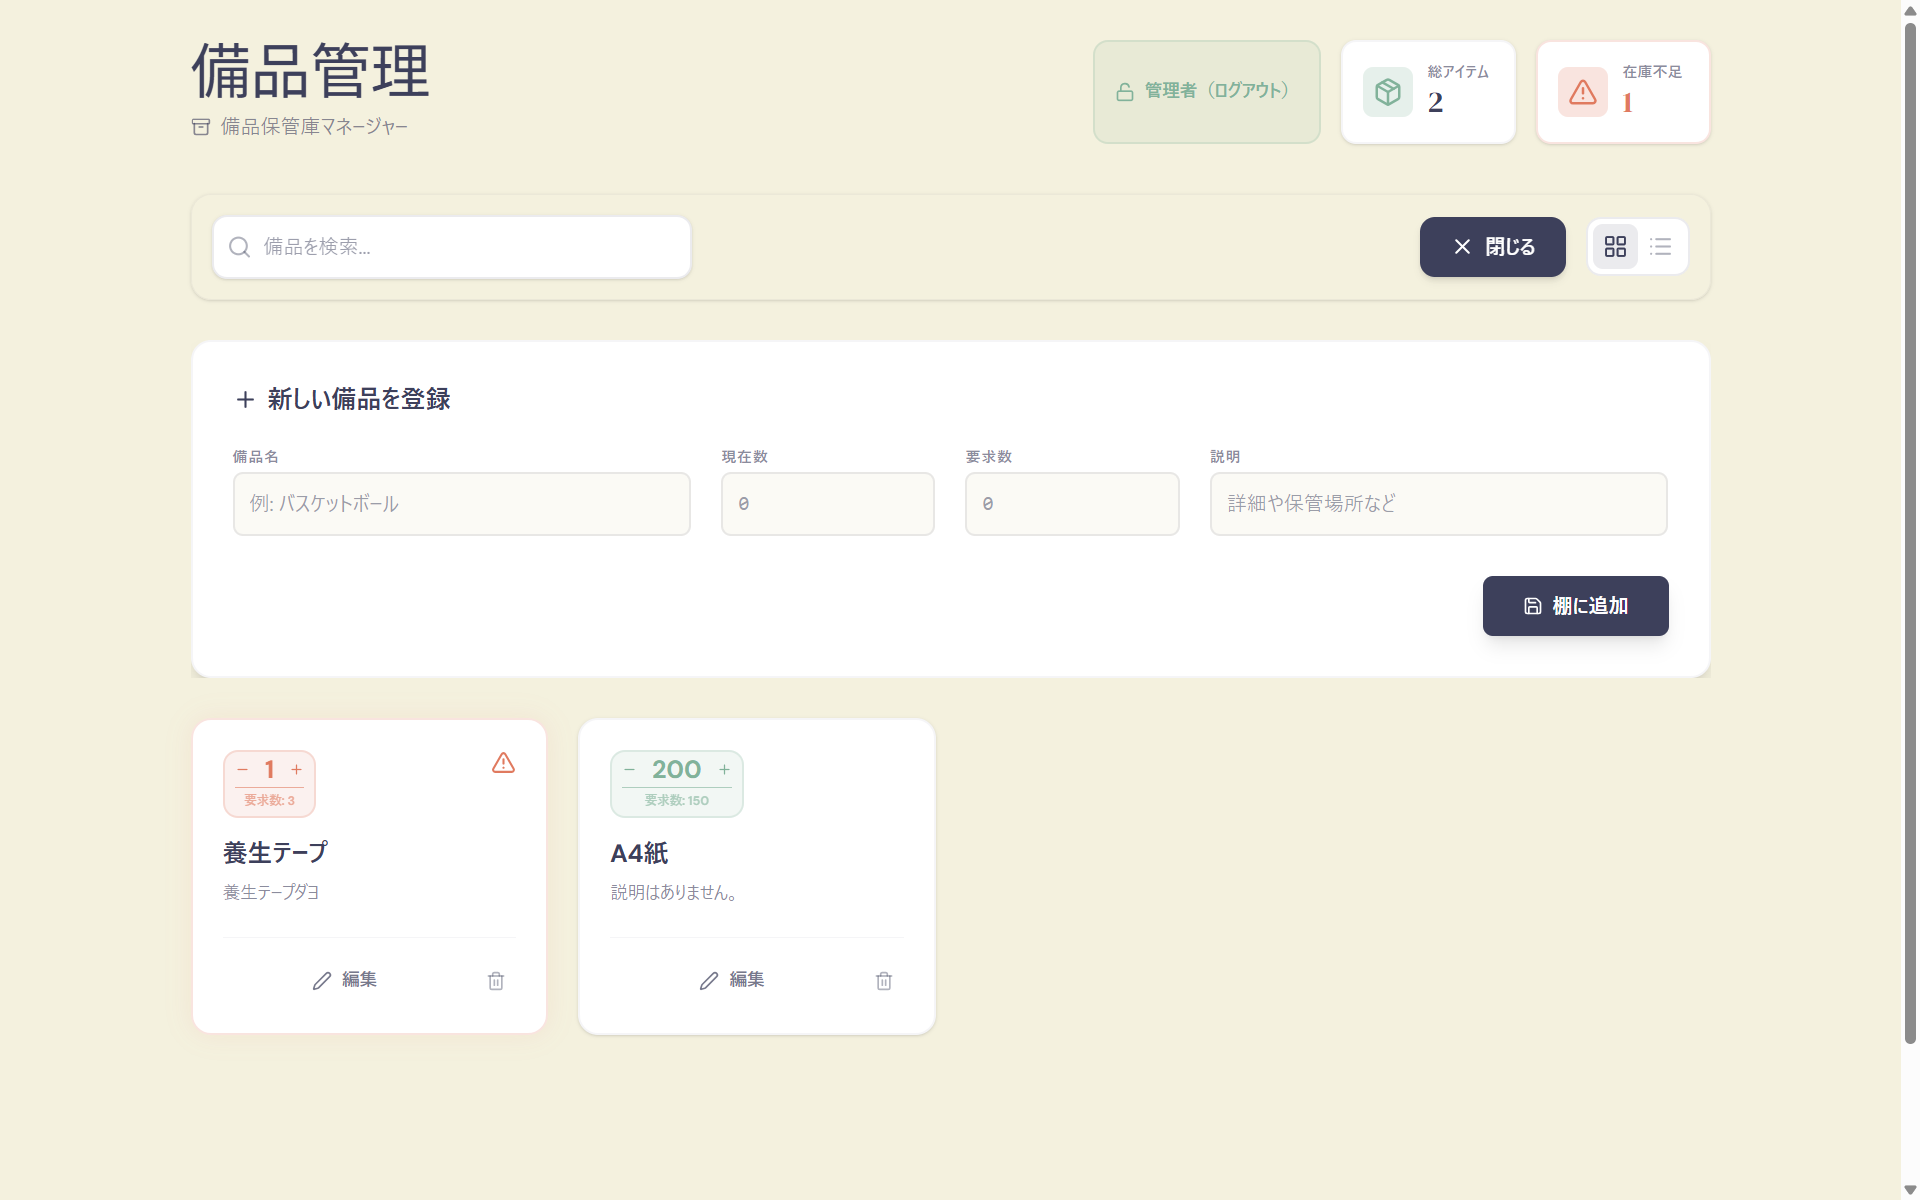The image size is (1920, 1200).
Task: Click the 備品名 input field
Action: [x=461, y=504]
